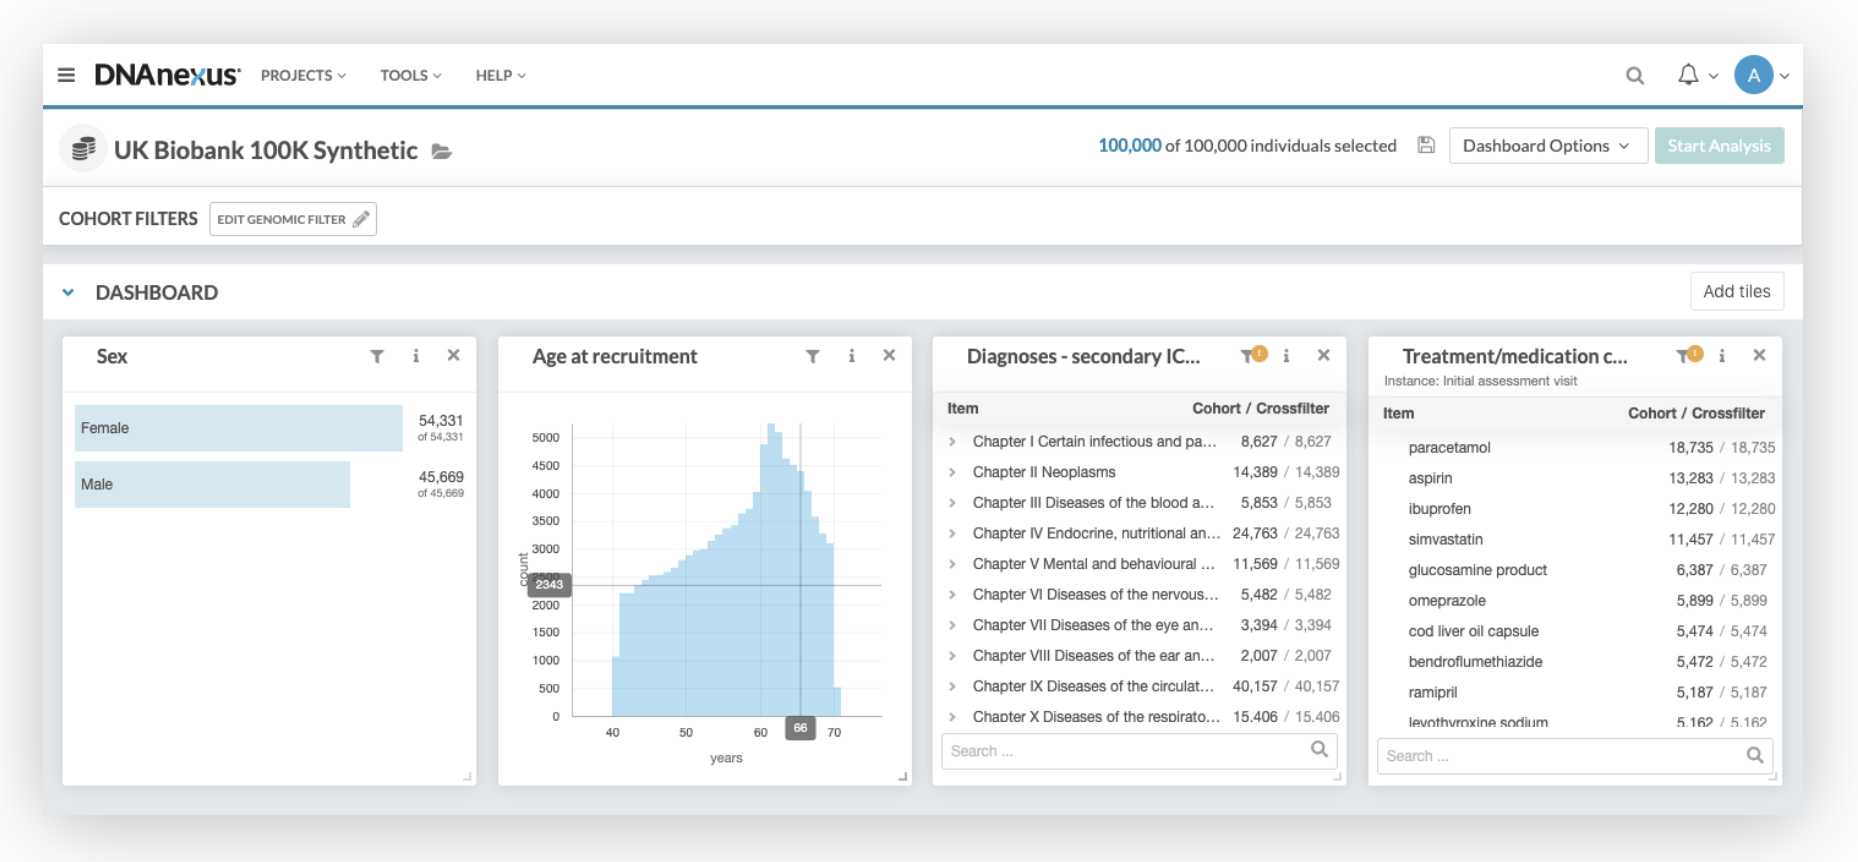1858x862 pixels.
Task: Close the Treatment/medication tile
Action: point(1759,355)
